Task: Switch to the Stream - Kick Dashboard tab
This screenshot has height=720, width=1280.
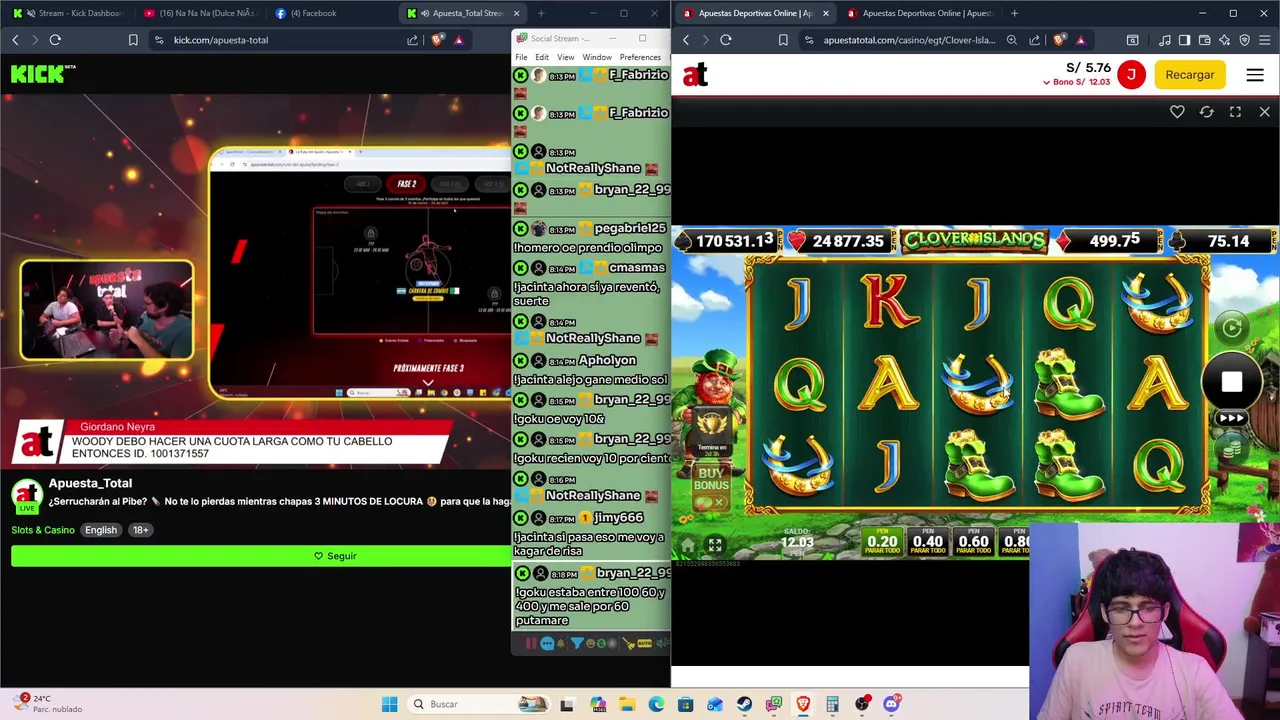Action: (70, 13)
